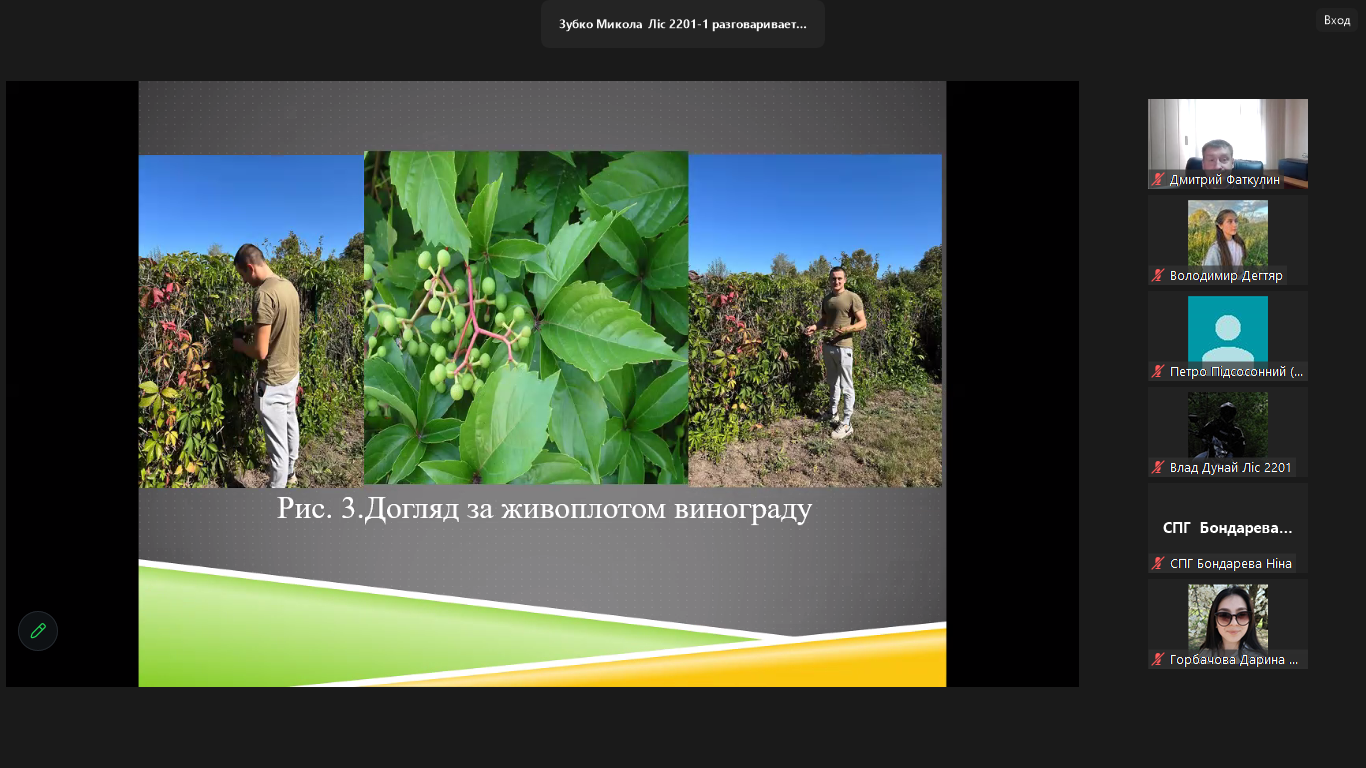Select СПГ Бондарева Ніна participant tile

(x=1228, y=528)
